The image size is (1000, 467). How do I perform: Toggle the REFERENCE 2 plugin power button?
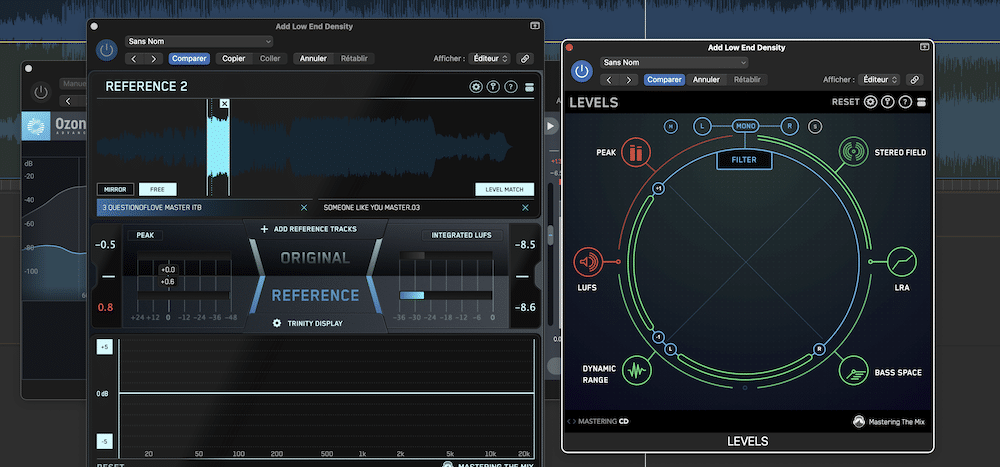tap(107, 50)
